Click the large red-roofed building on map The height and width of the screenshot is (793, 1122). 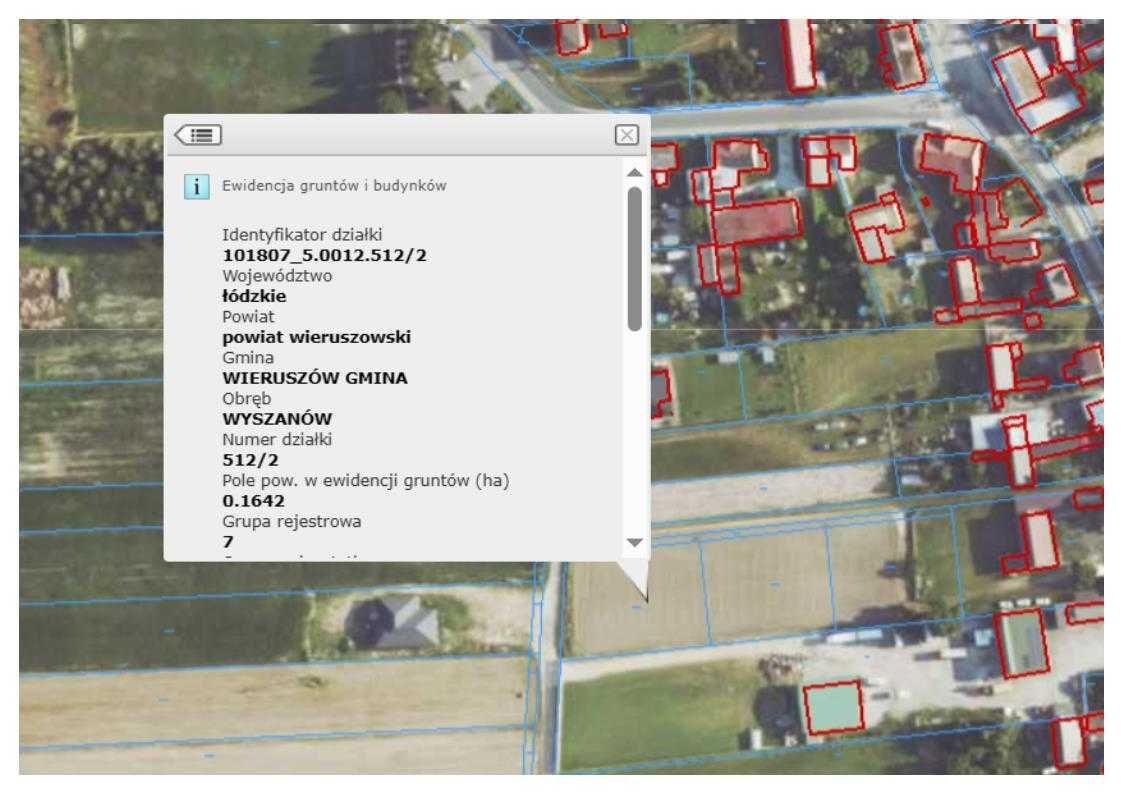click(x=756, y=220)
